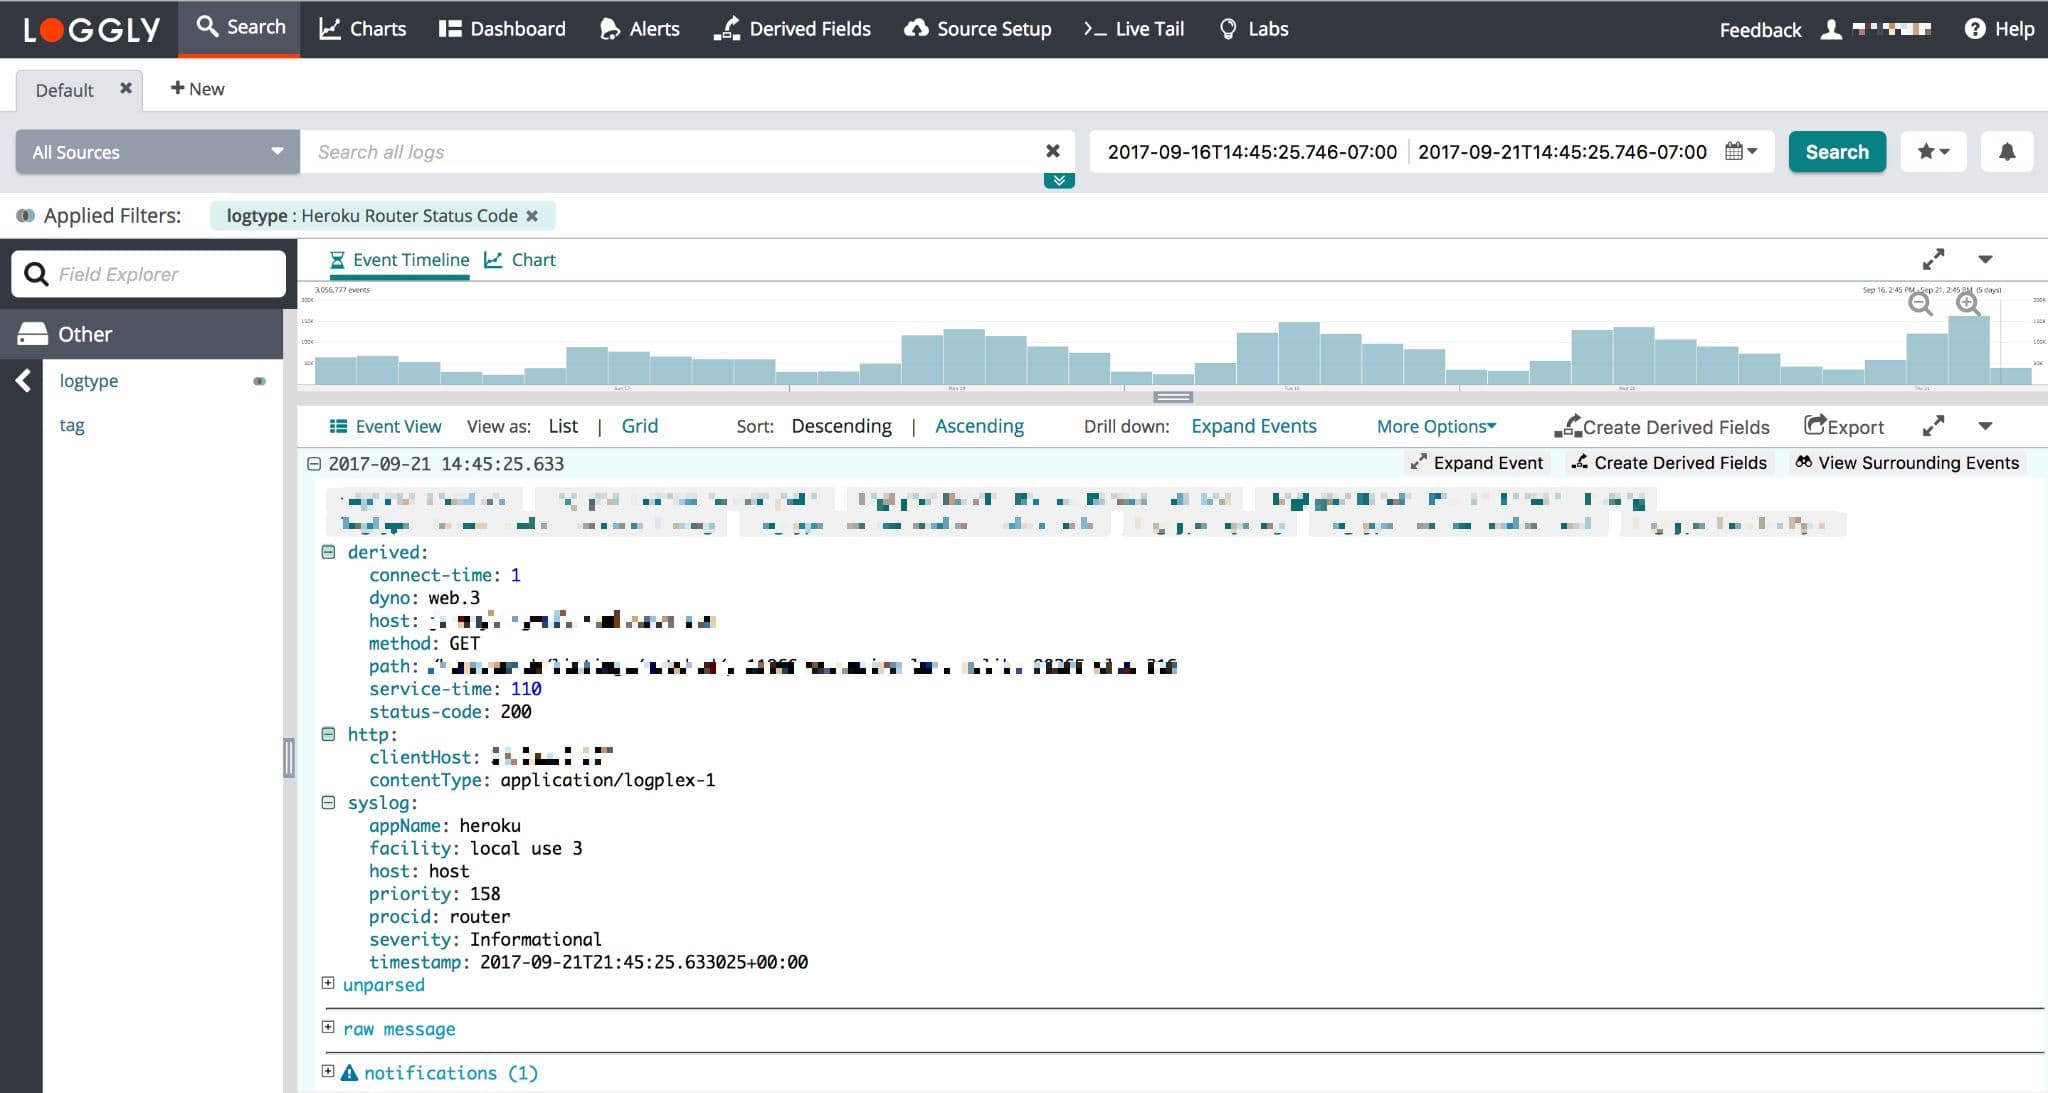Open the More Options dropdown

pyautogui.click(x=1436, y=425)
